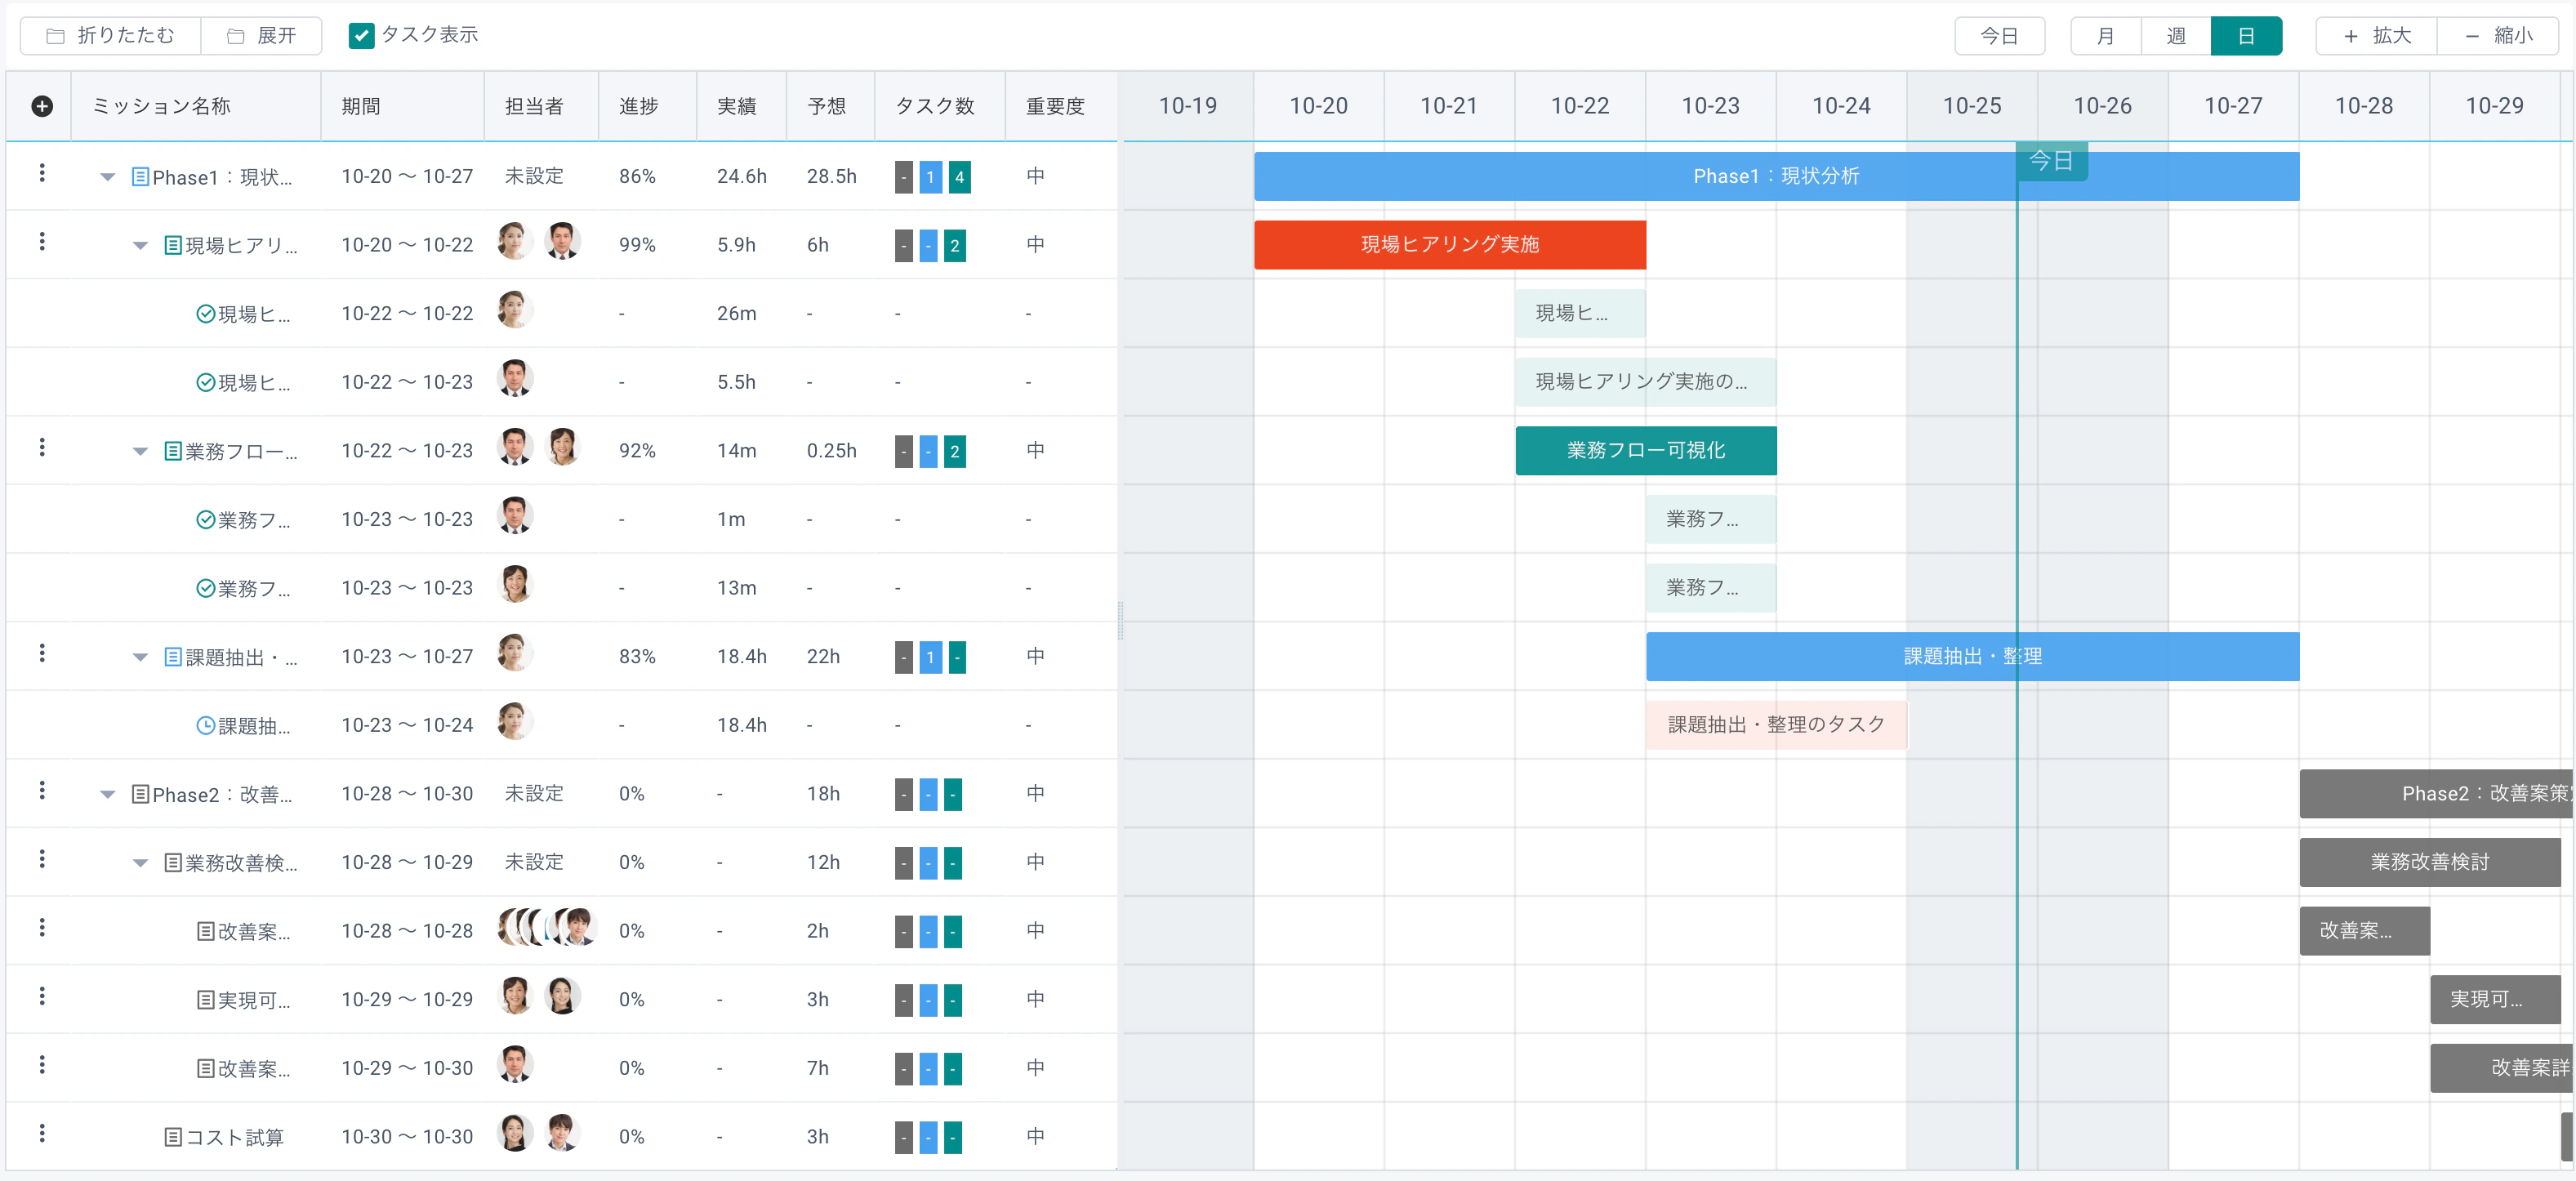Click the add mission plus icon
This screenshot has width=2576, height=1181.
[42, 106]
